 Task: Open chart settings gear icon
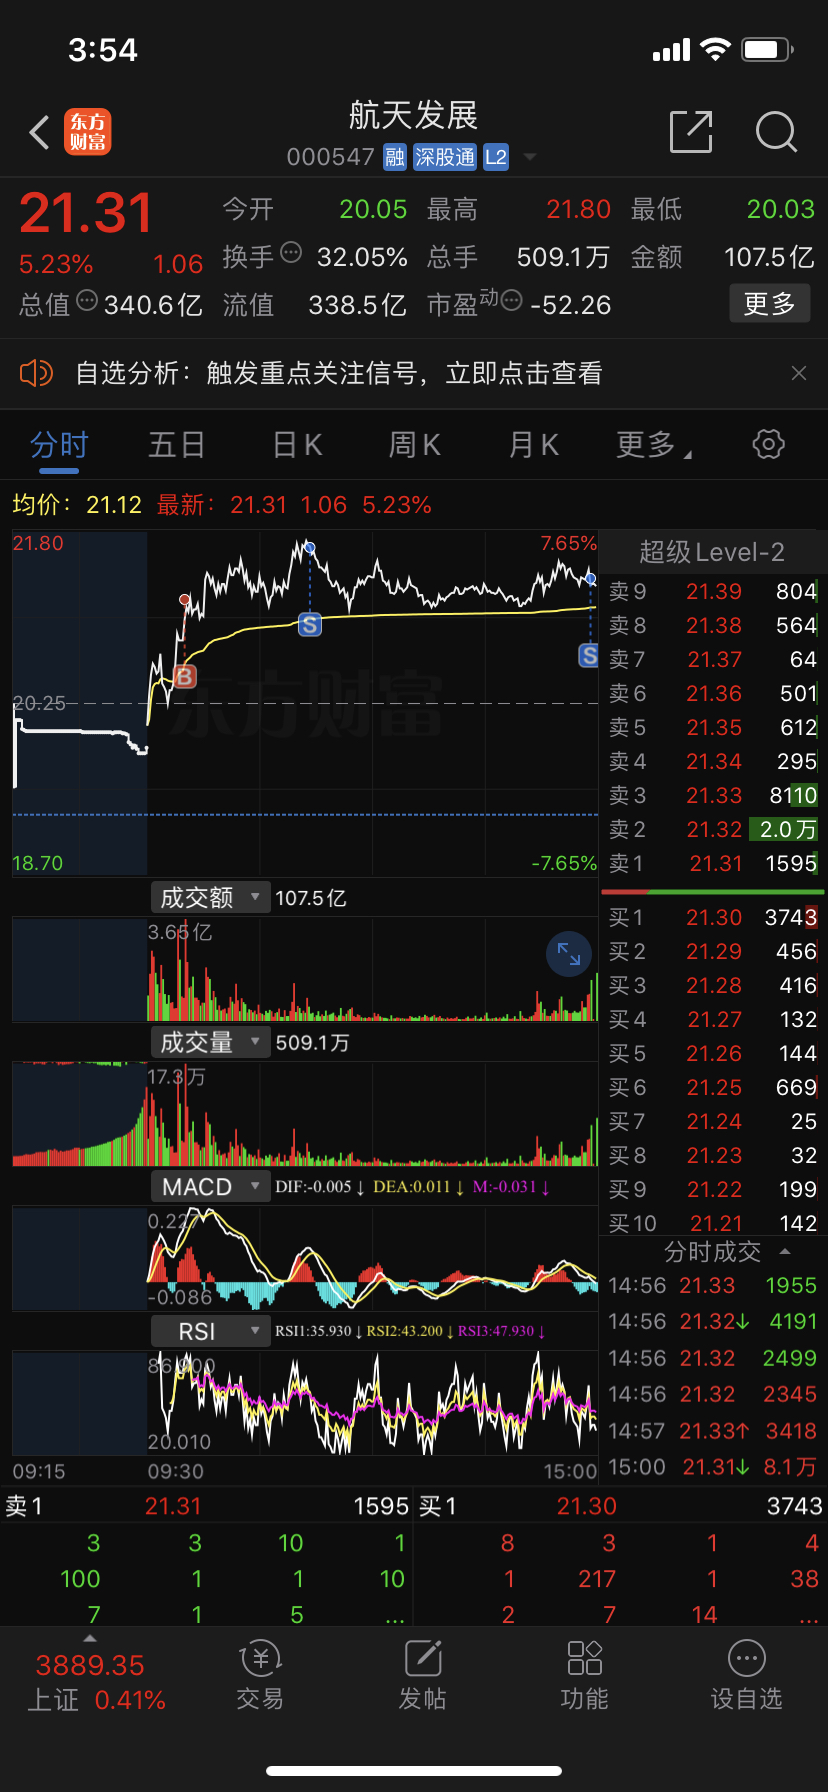(x=768, y=445)
